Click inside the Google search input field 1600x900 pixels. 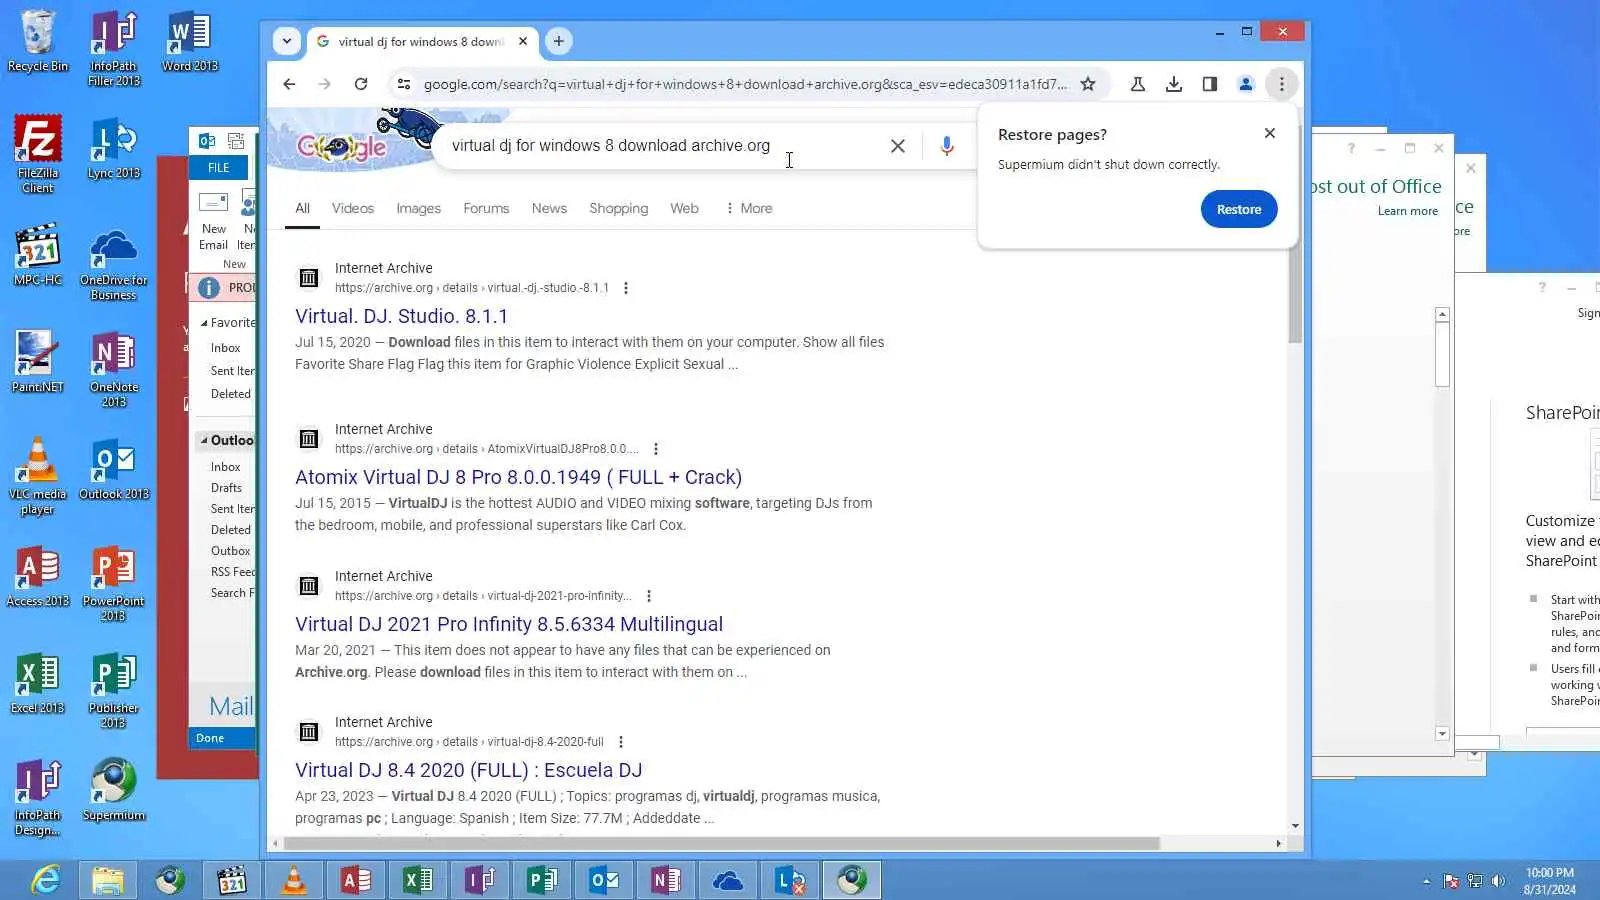(x=660, y=146)
